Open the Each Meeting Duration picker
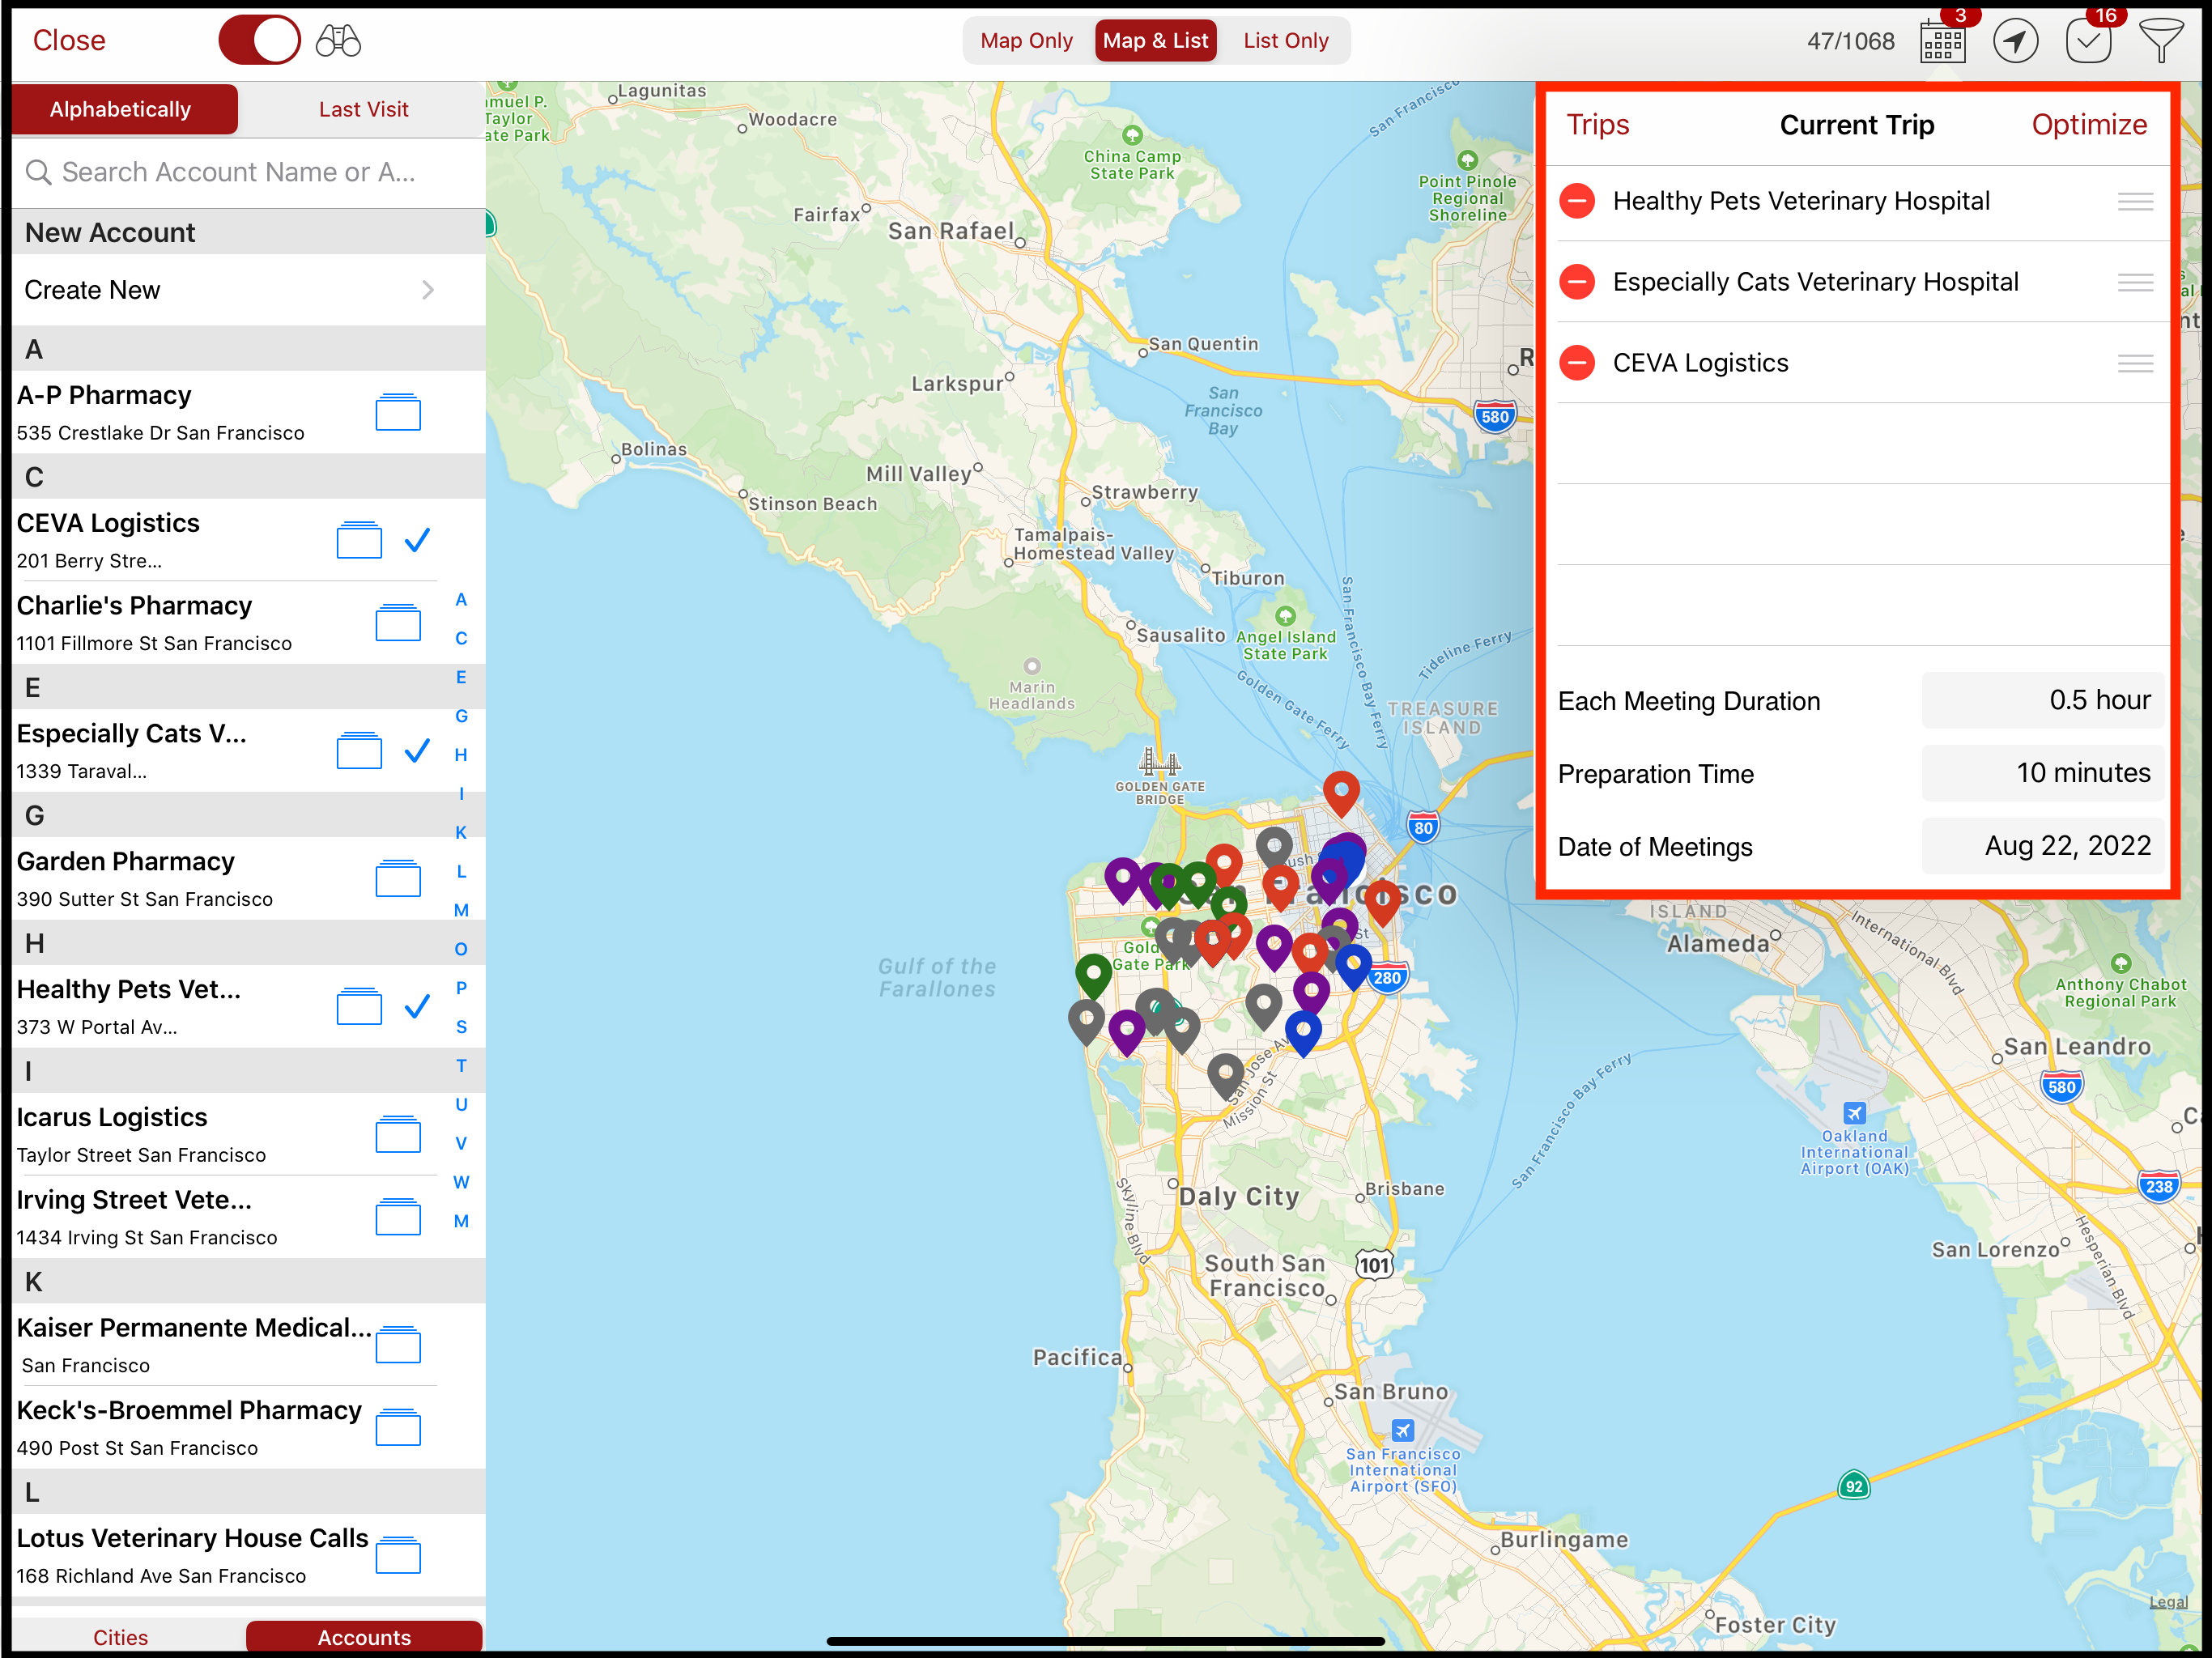 [x=2042, y=700]
